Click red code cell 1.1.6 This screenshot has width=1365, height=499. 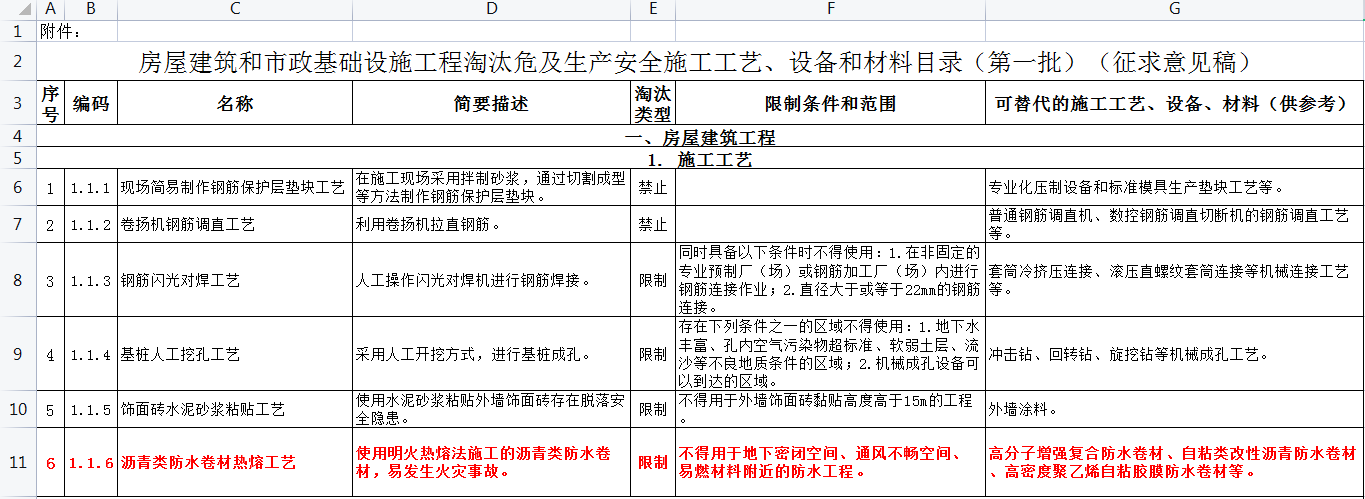[x=91, y=463]
